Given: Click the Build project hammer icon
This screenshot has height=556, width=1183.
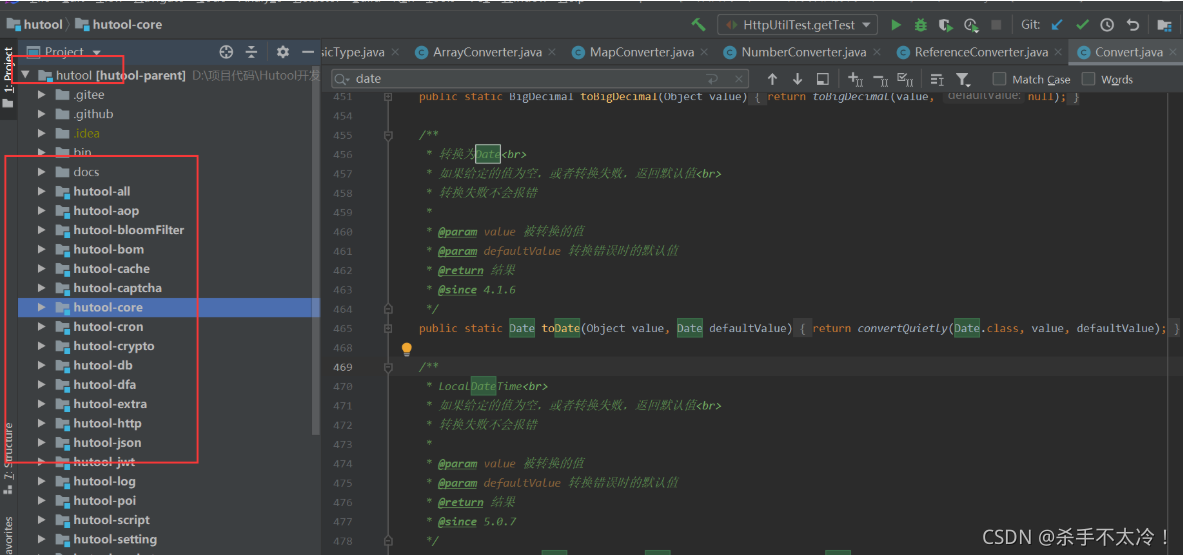Looking at the screenshot, I should (x=699, y=25).
